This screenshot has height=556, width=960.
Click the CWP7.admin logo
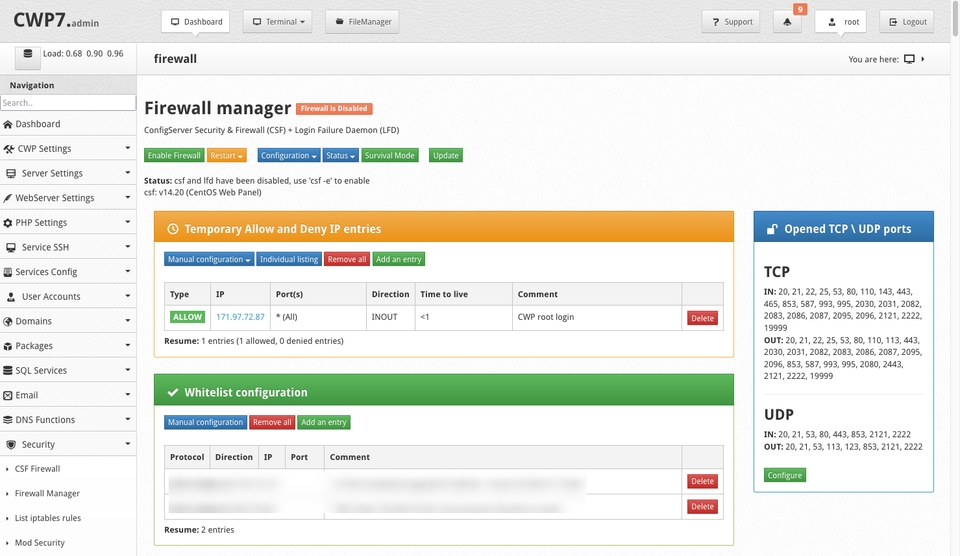tap(56, 20)
